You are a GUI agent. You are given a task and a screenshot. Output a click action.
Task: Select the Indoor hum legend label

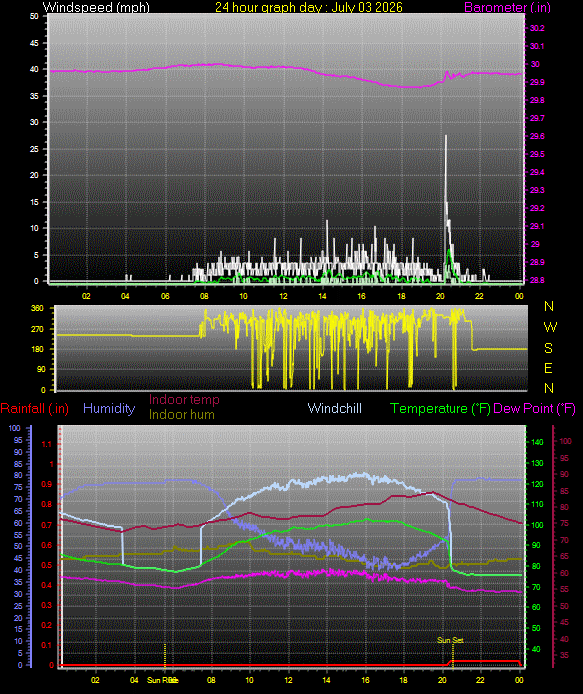182,415
